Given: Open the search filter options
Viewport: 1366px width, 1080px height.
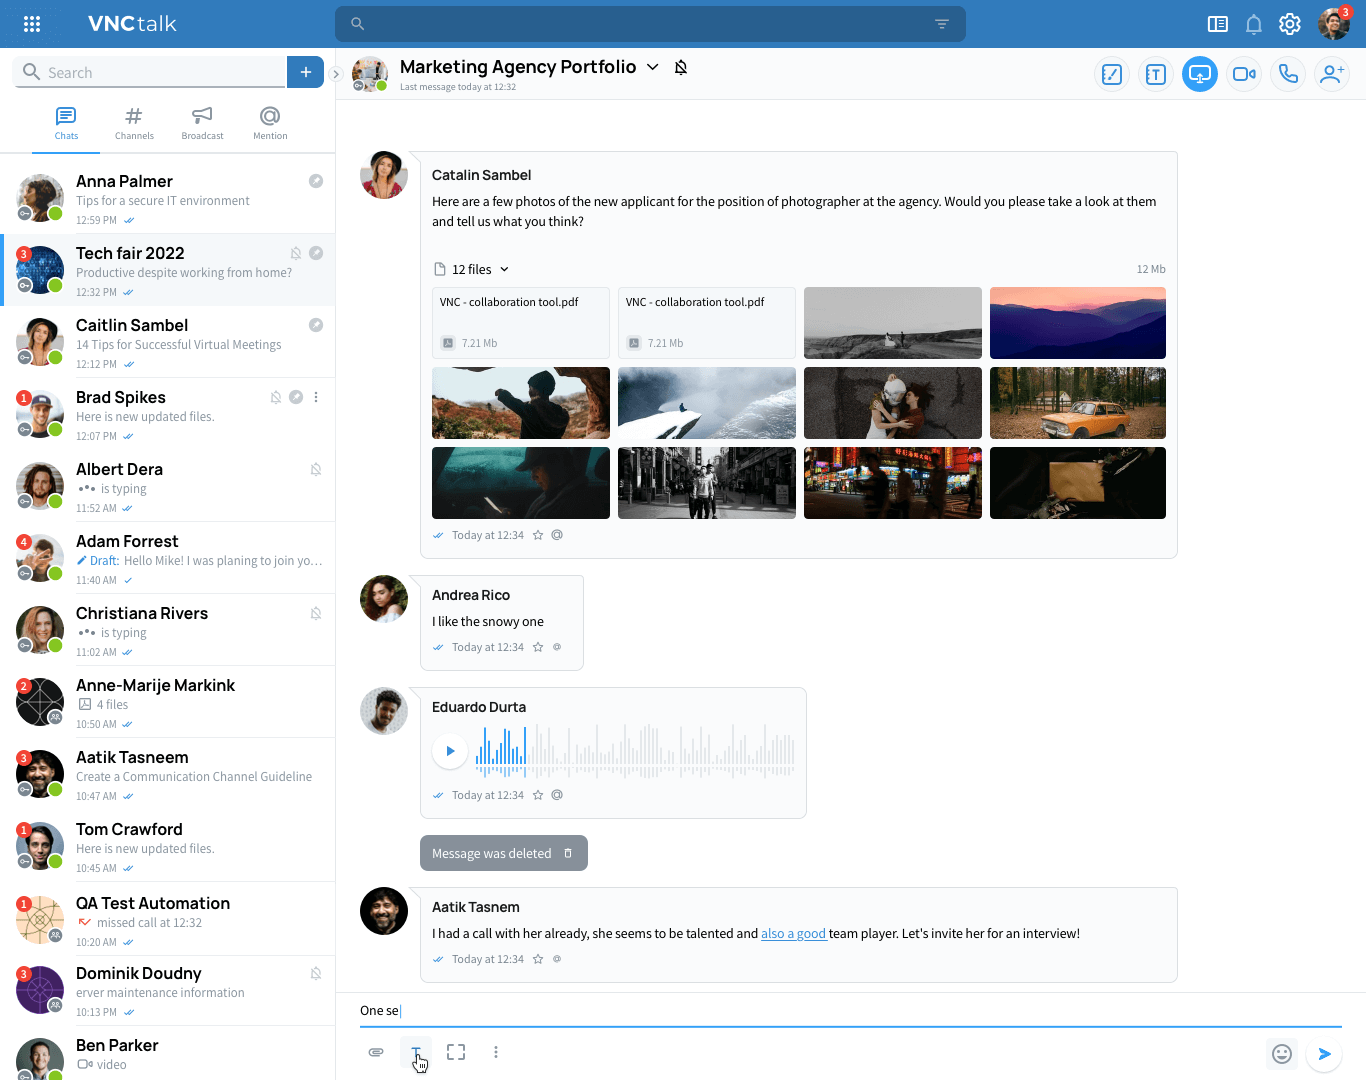Looking at the screenshot, I should click(x=941, y=24).
